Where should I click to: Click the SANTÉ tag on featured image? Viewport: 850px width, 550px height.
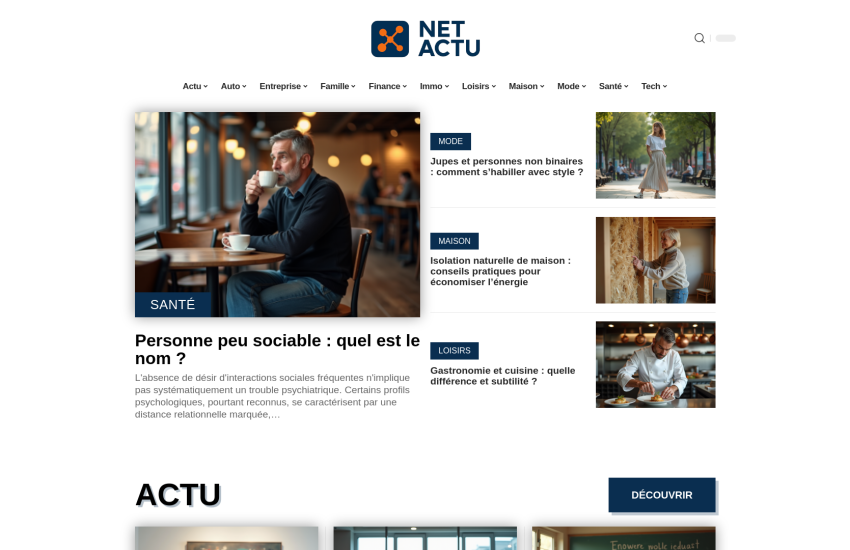(x=172, y=305)
